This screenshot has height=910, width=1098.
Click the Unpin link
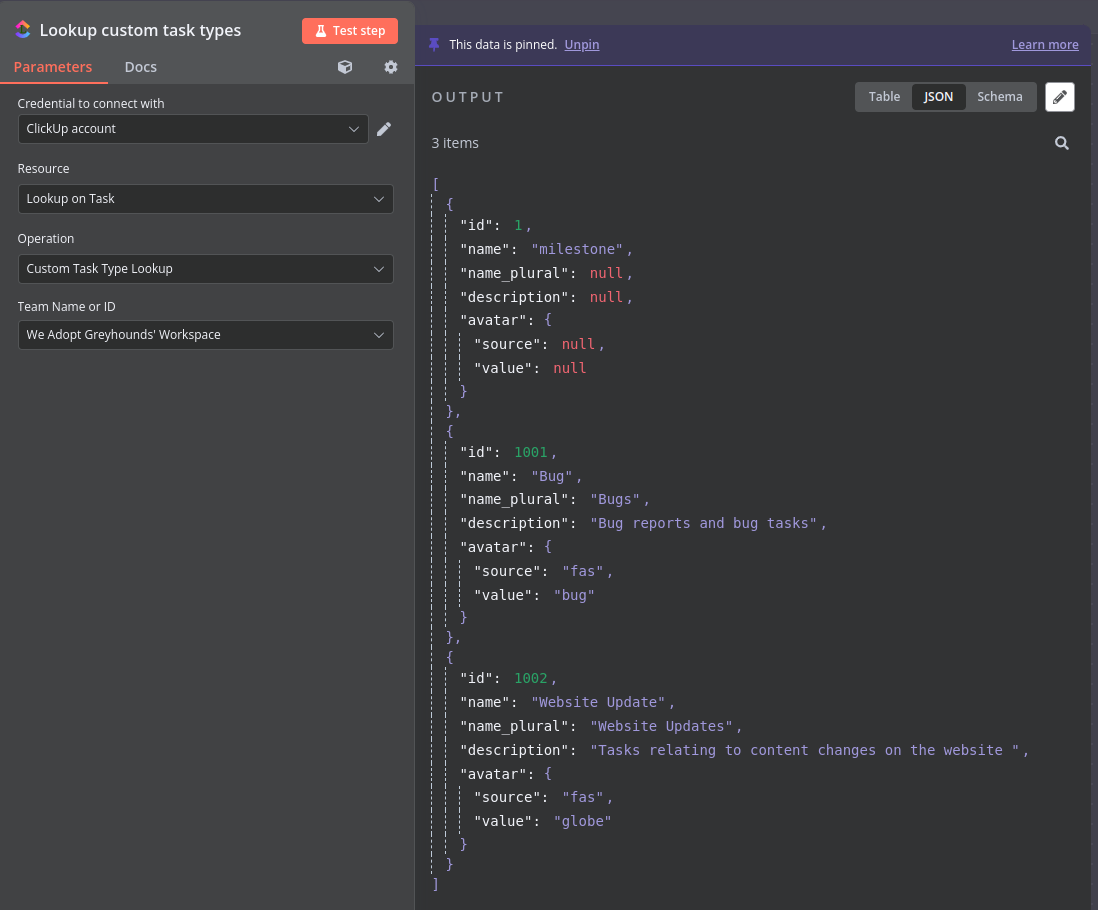click(582, 45)
